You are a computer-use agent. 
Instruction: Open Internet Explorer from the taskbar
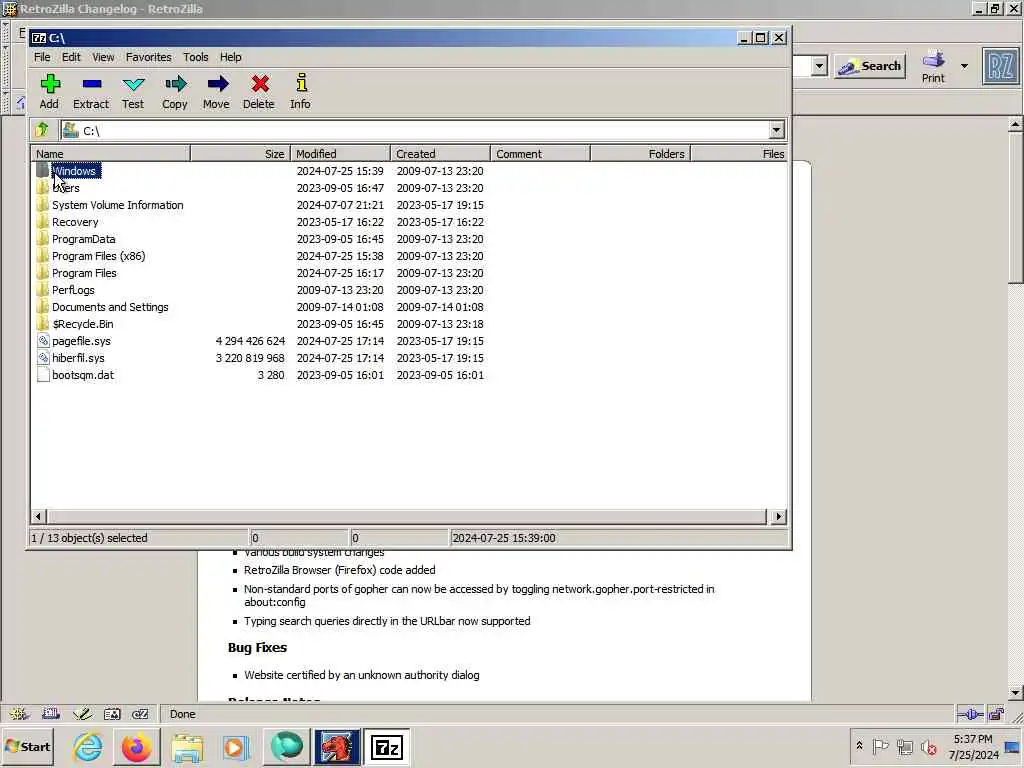coord(88,747)
